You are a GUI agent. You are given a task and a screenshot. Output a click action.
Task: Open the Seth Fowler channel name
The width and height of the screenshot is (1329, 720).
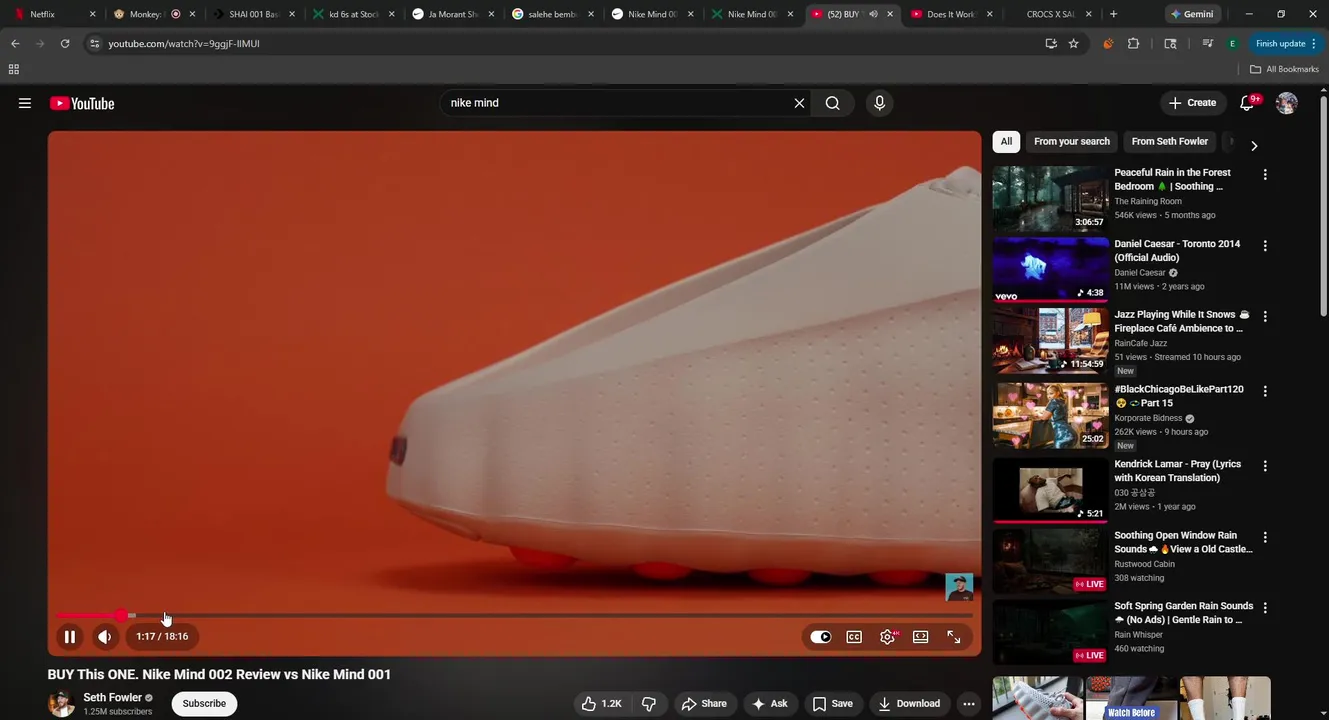(x=113, y=697)
